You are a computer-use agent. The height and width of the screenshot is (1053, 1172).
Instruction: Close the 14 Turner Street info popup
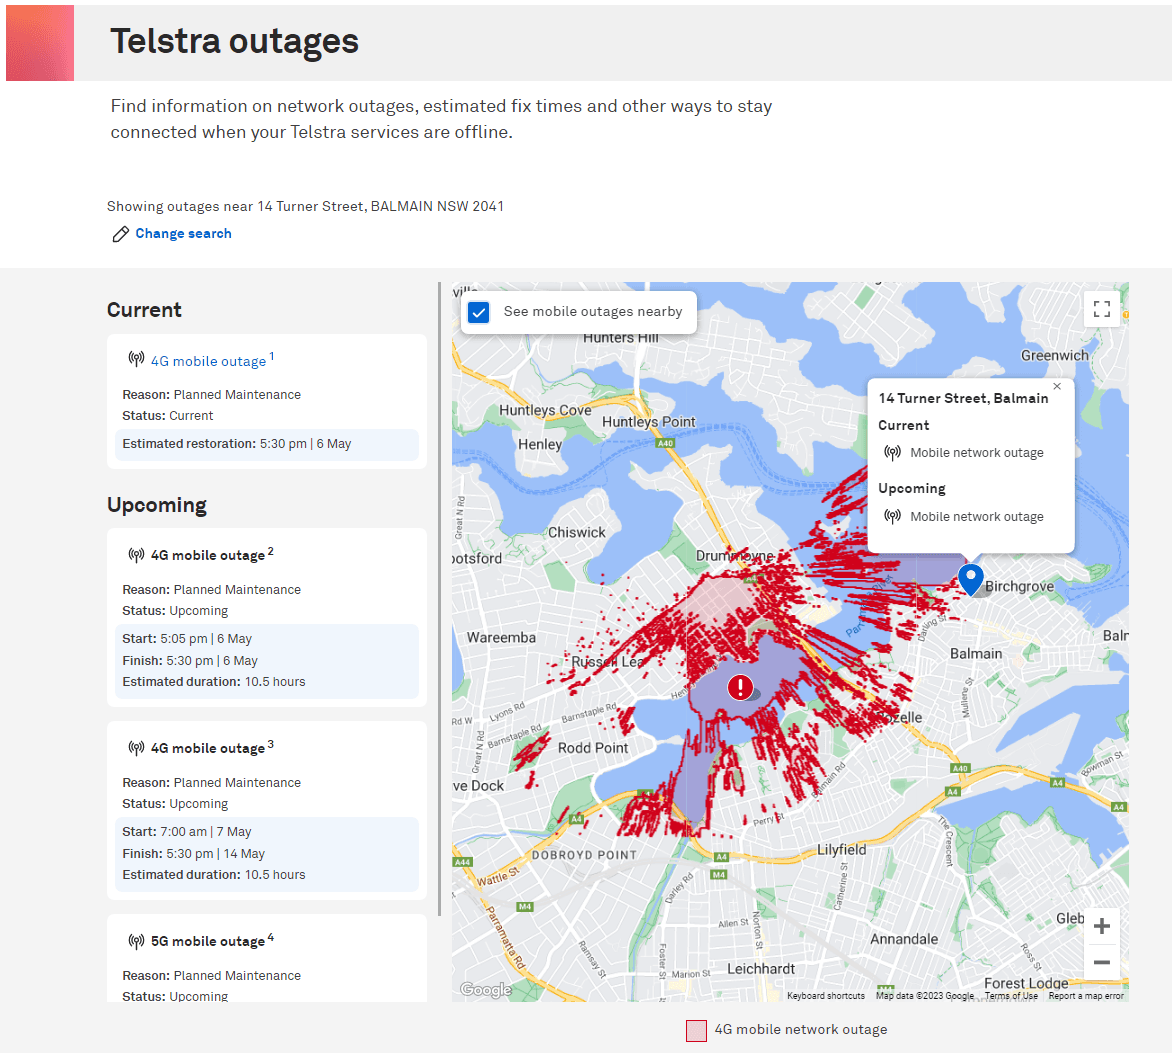point(1057,386)
